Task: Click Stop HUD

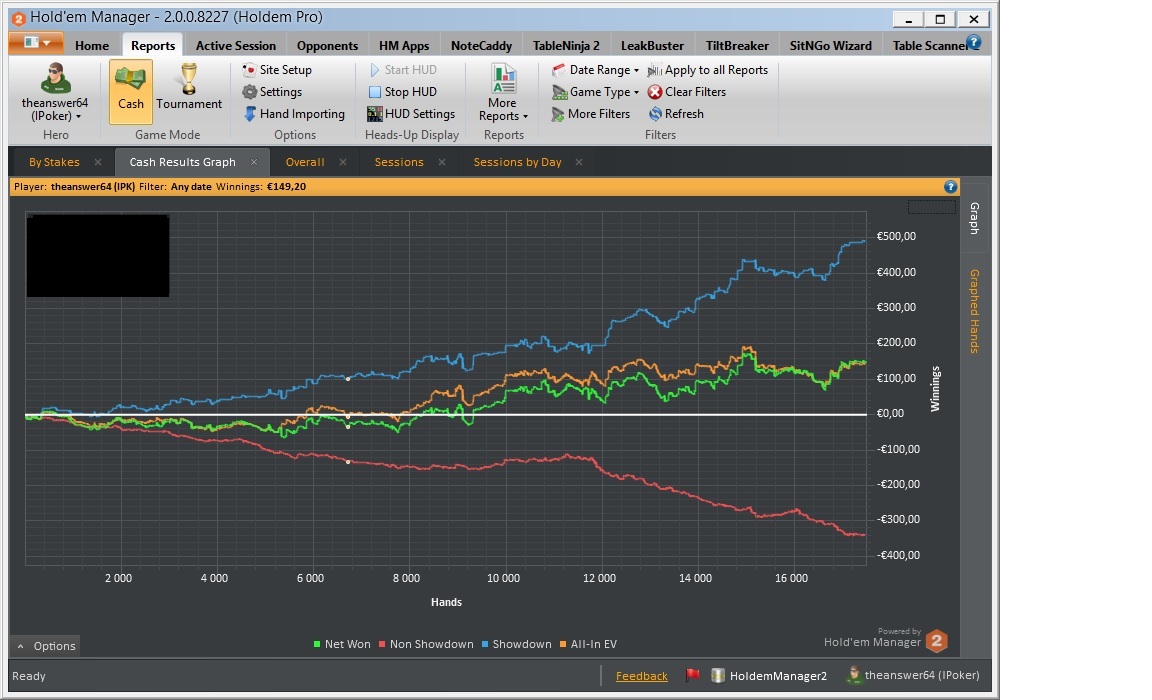Action: click(403, 92)
